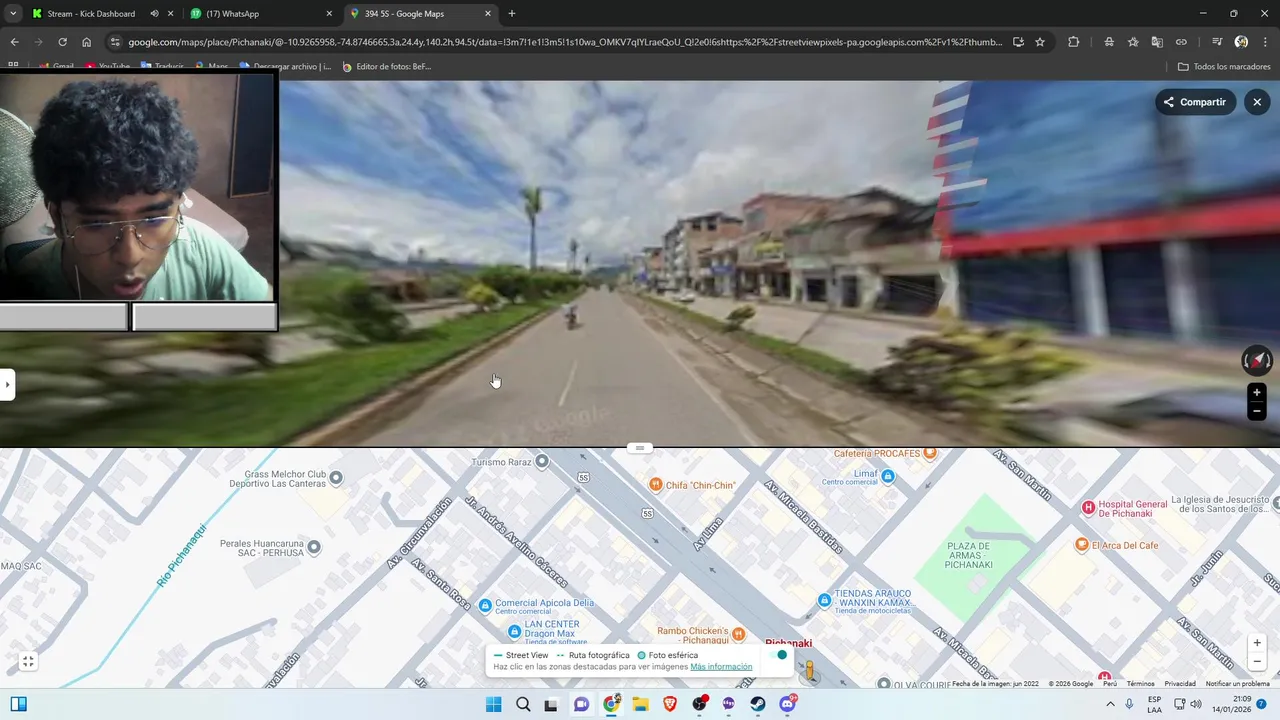
Task: Click Notificar un problema link
Action: coord(1237,684)
